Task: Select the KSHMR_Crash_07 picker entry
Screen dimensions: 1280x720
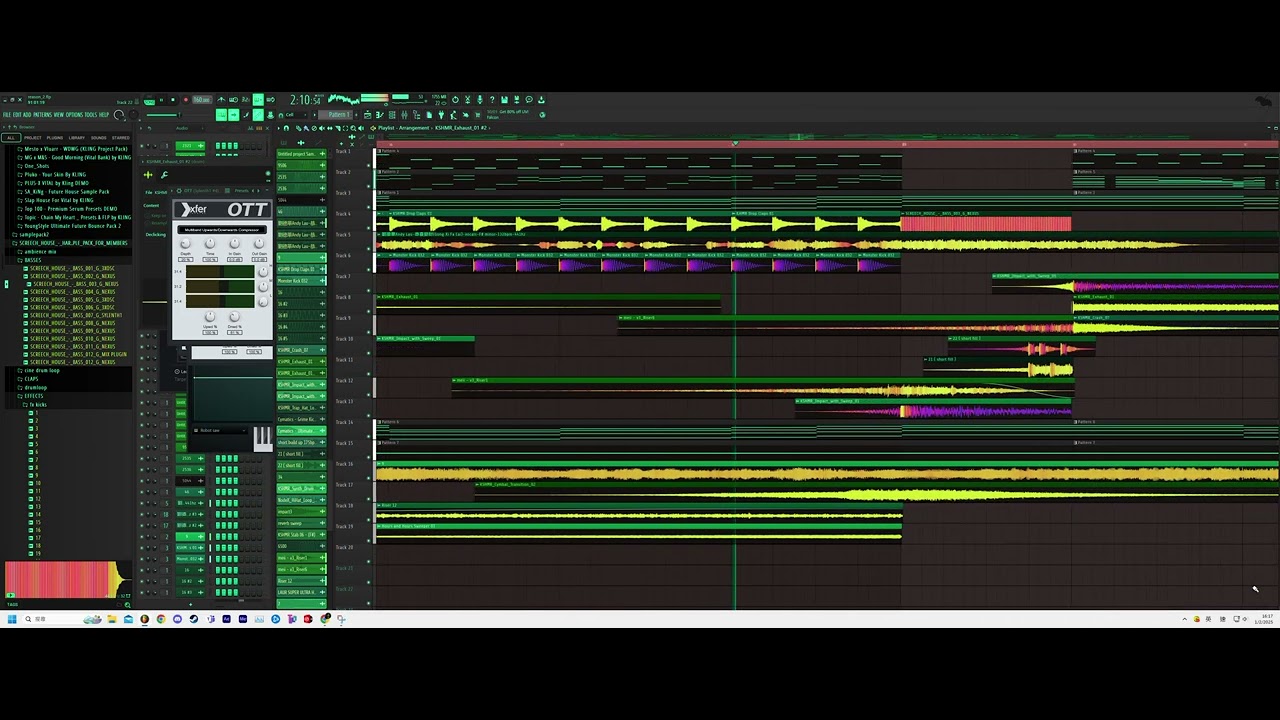Action: click(302, 350)
